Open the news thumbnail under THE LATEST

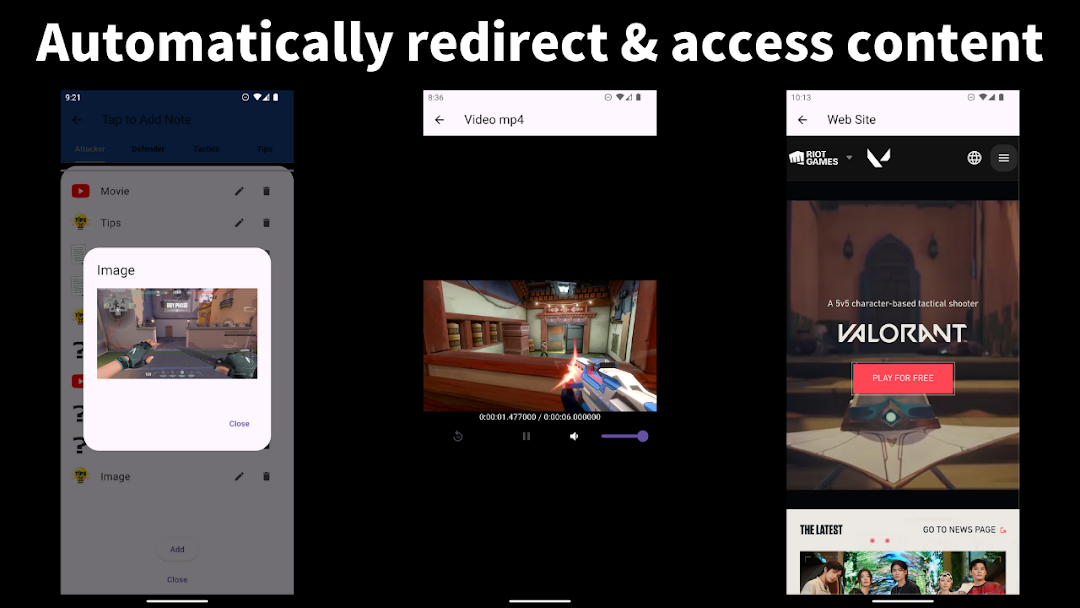pos(902,572)
